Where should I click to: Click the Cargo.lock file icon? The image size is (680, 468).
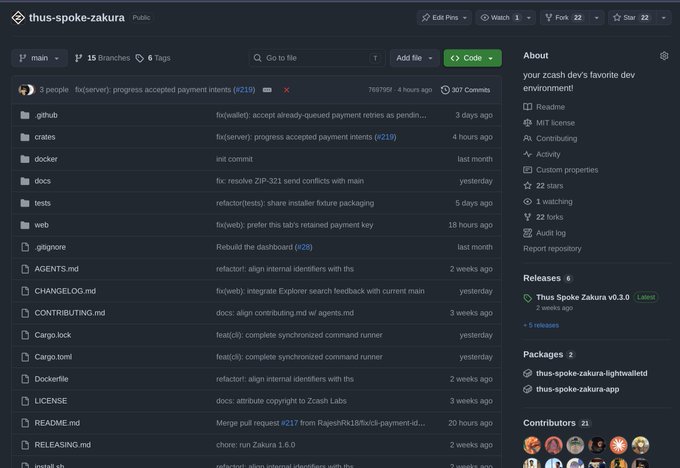coord(25,335)
